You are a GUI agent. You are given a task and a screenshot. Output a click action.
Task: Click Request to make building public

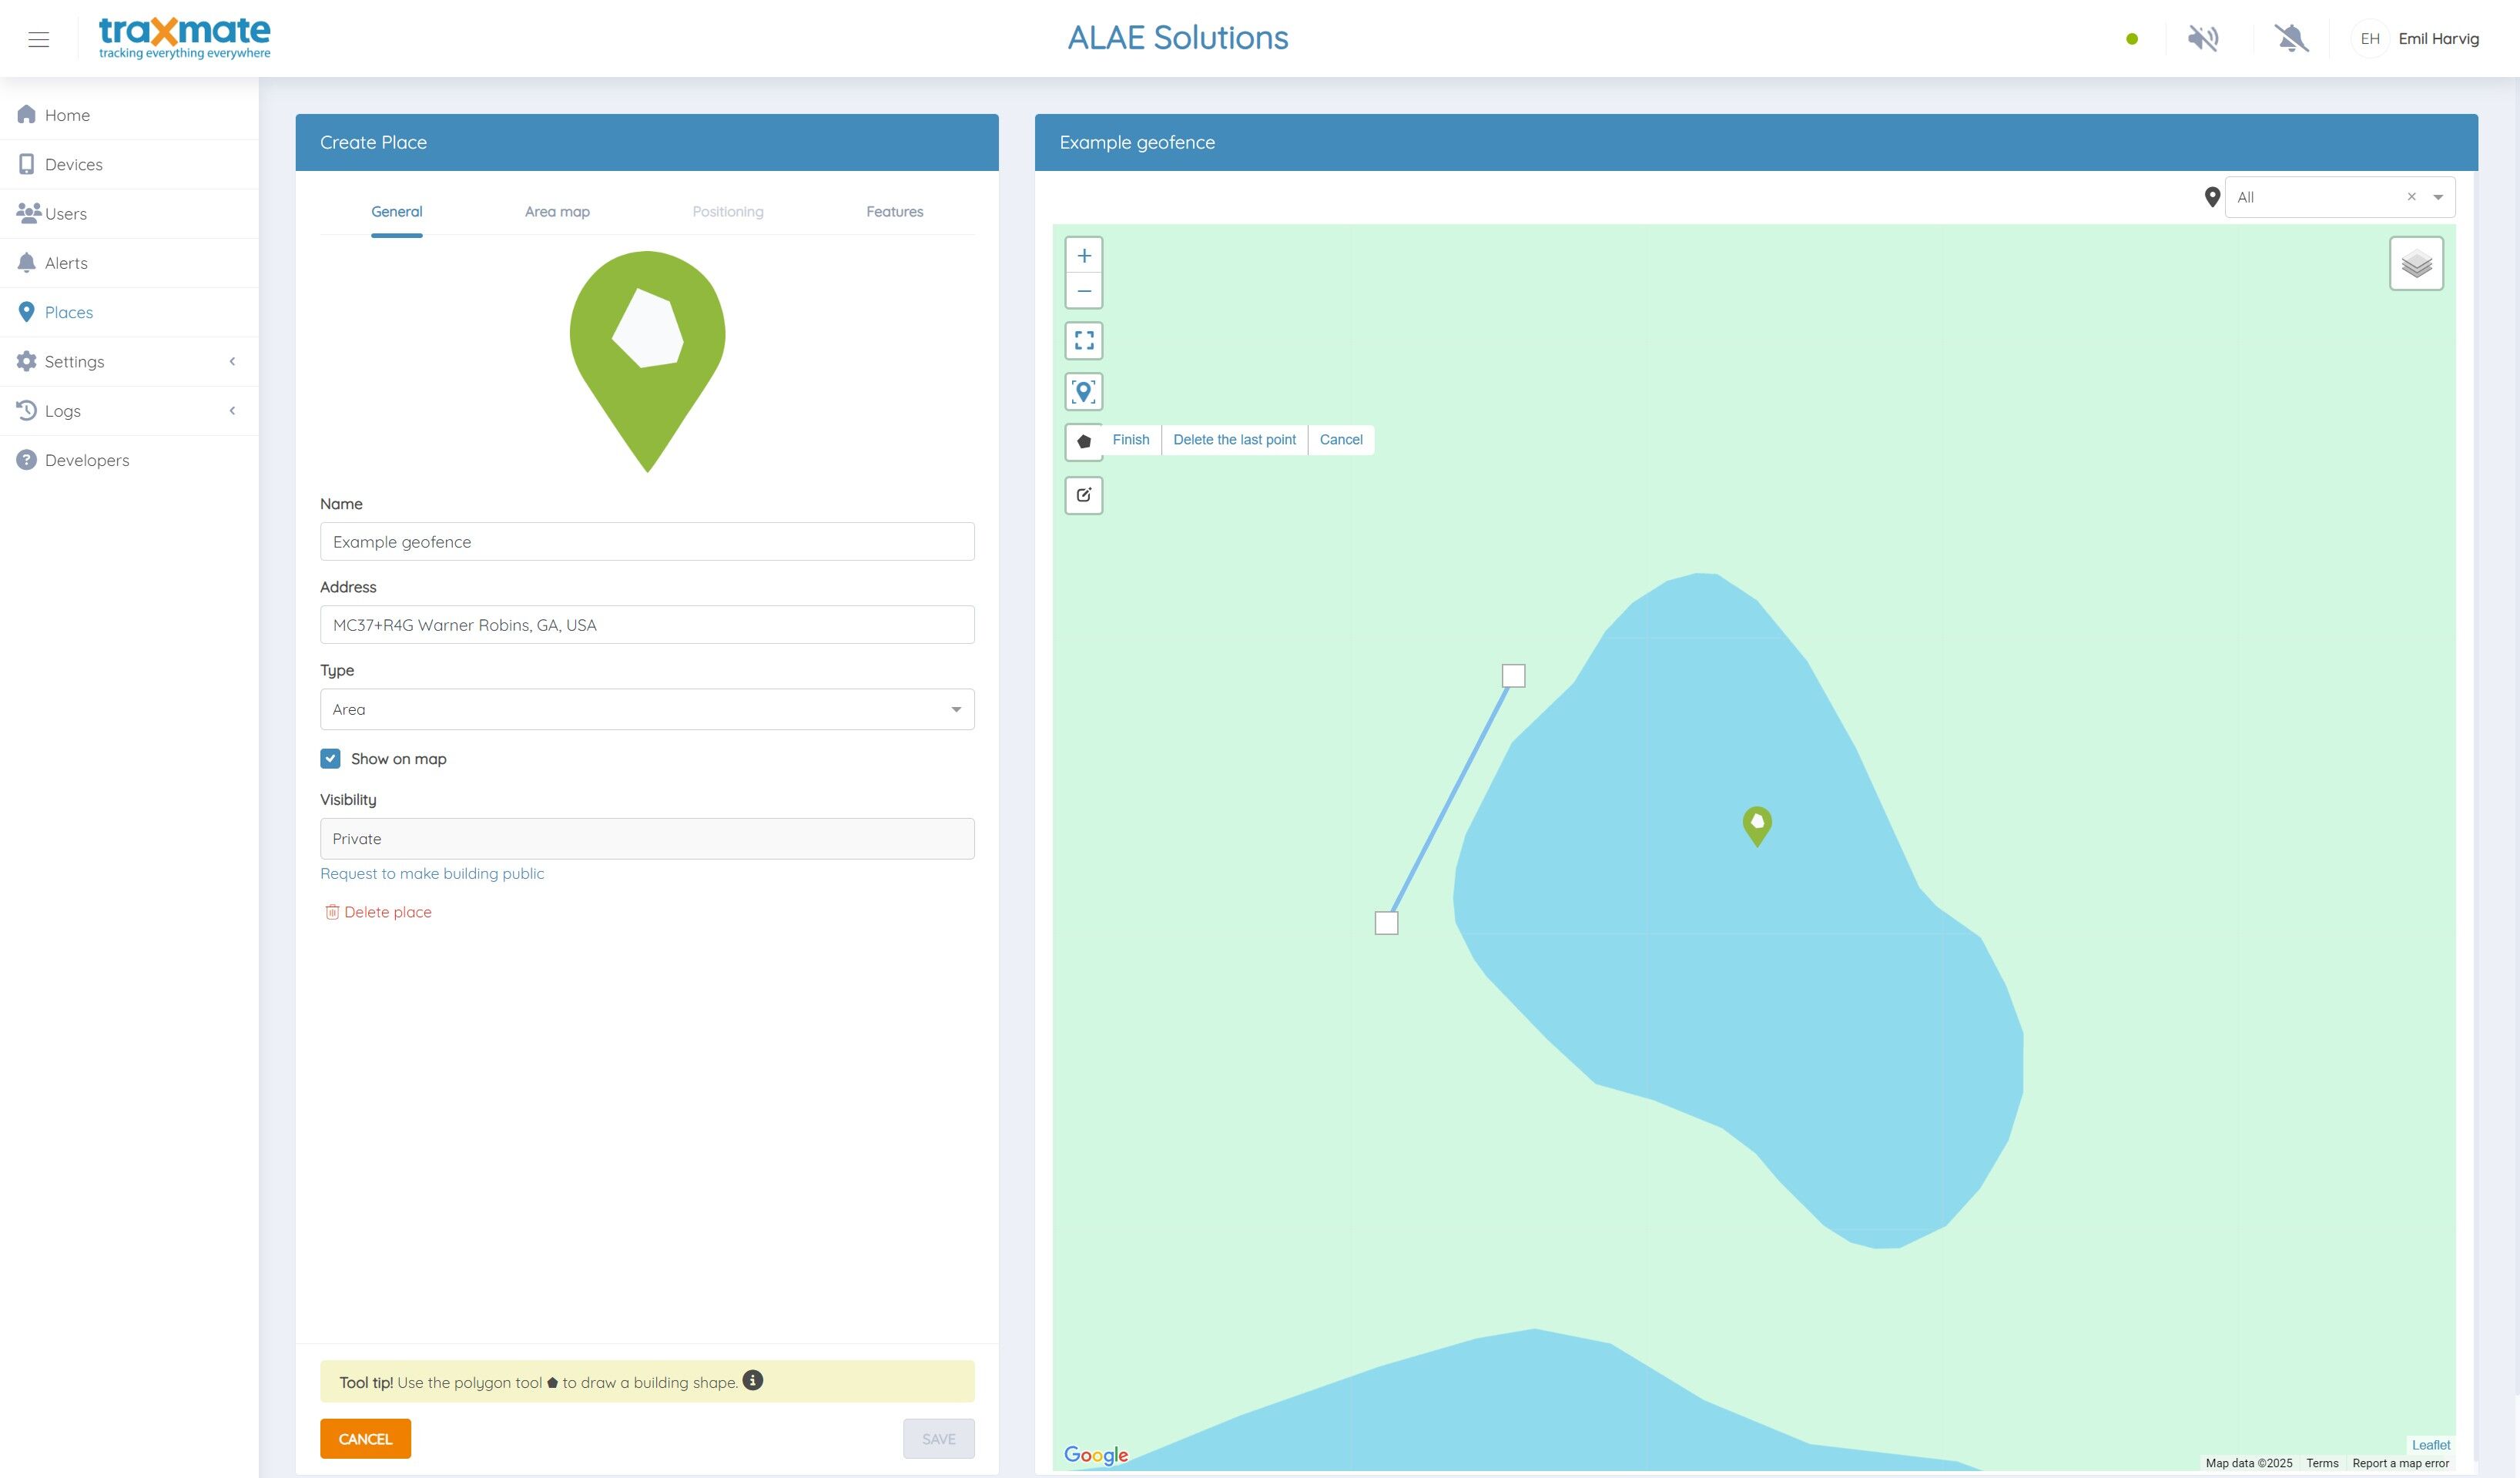click(x=432, y=873)
